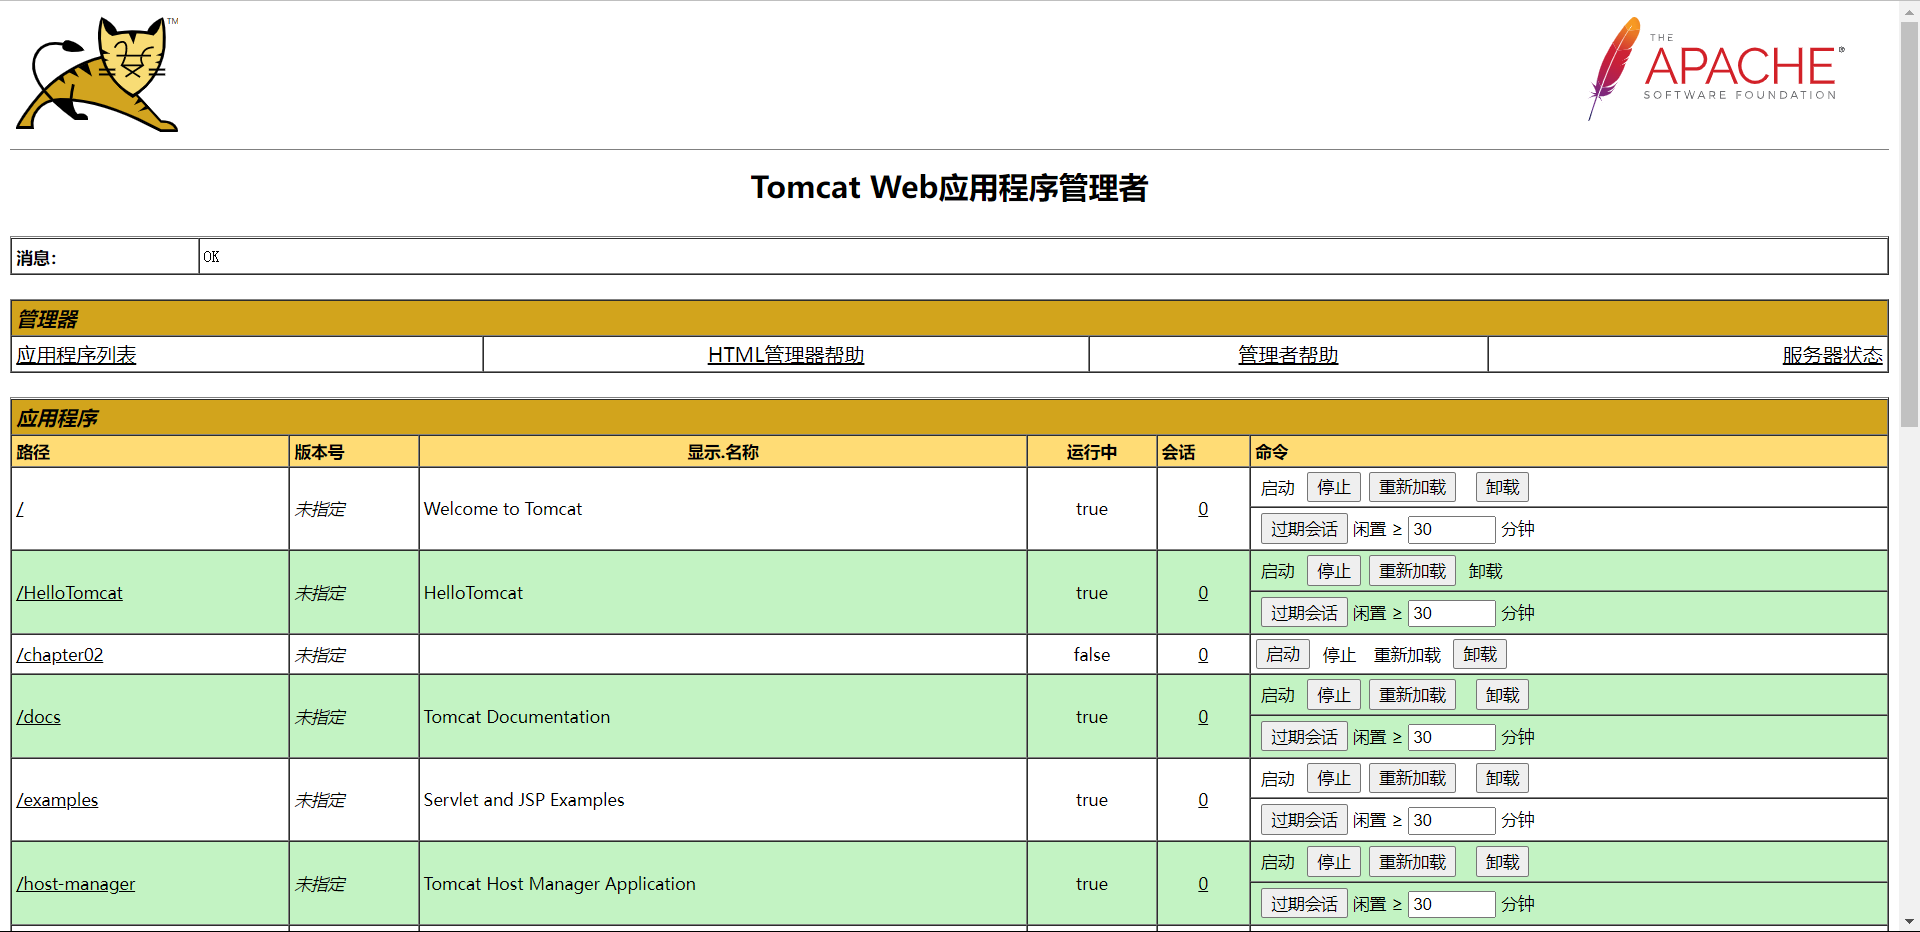The image size is (1920, 932).
Task: Open the /host-manager application link
Action: 75,884
